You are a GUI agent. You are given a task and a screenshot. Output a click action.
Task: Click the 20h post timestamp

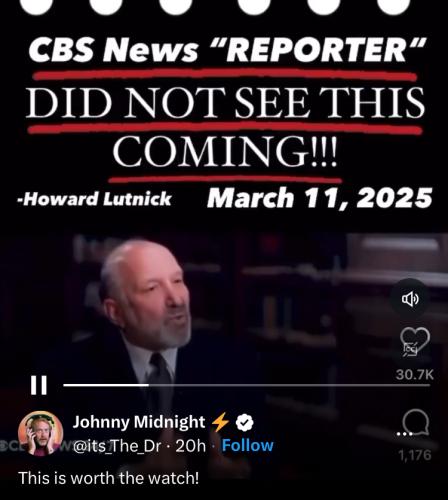tap(191, 446)
